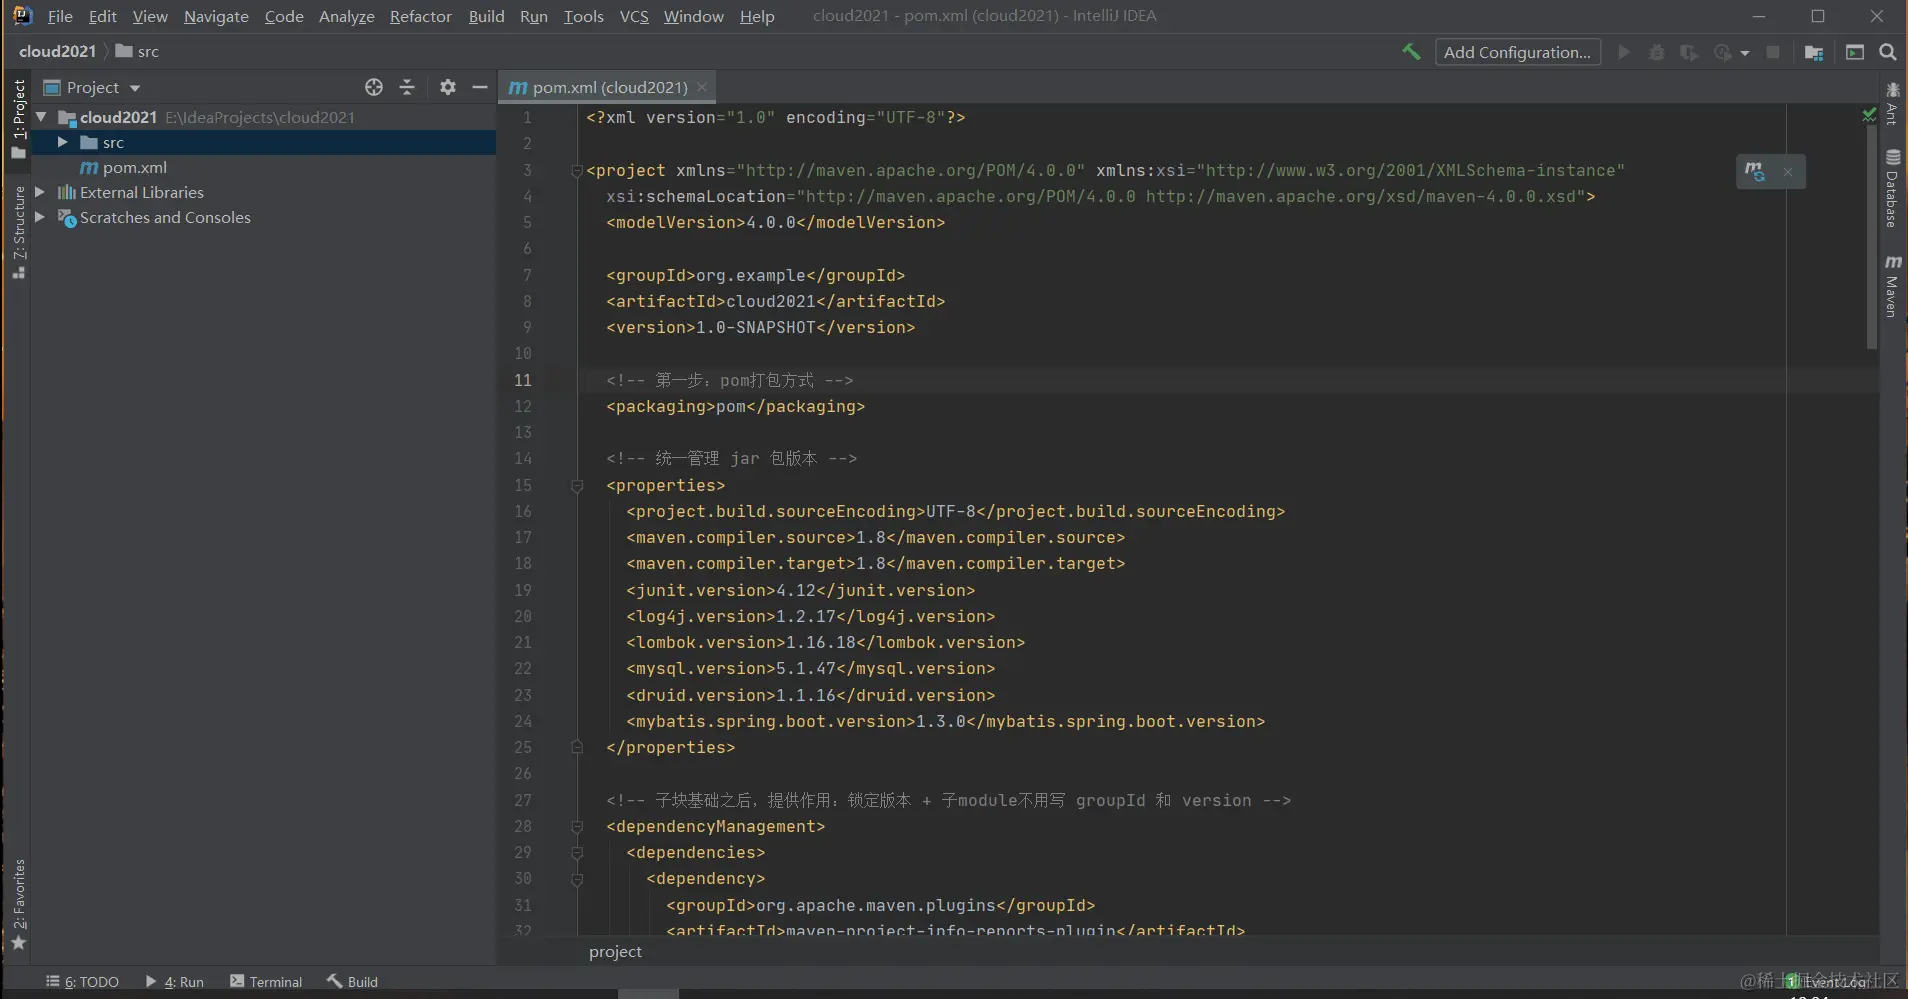Open Project Structure icon in toolbar
This screenshot has height=999, width=1908.
pos(1814,52)
